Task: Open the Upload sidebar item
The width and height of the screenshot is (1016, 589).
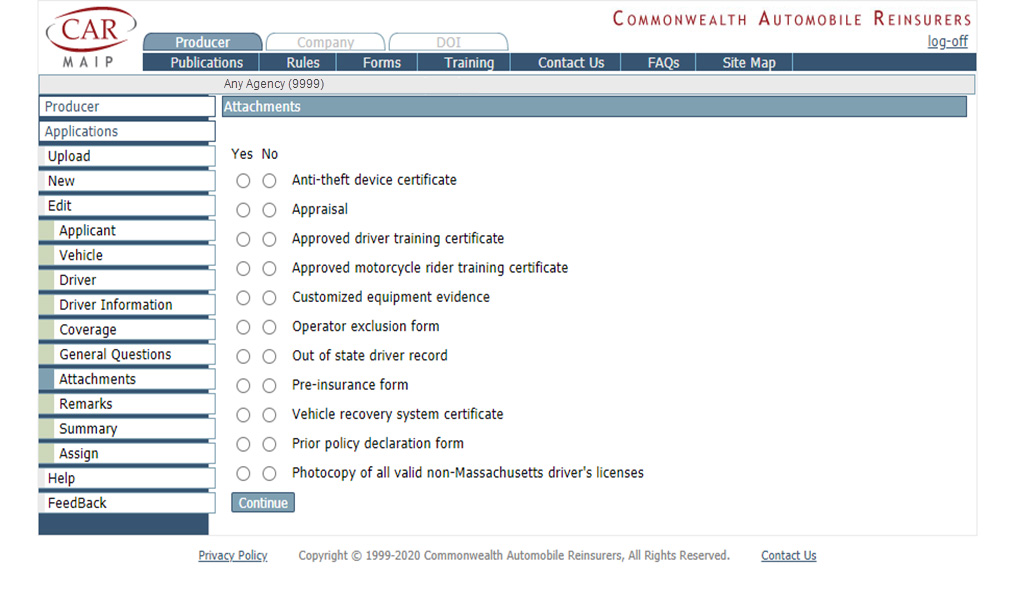Action: pyautogui.click(x=69, y=157)
